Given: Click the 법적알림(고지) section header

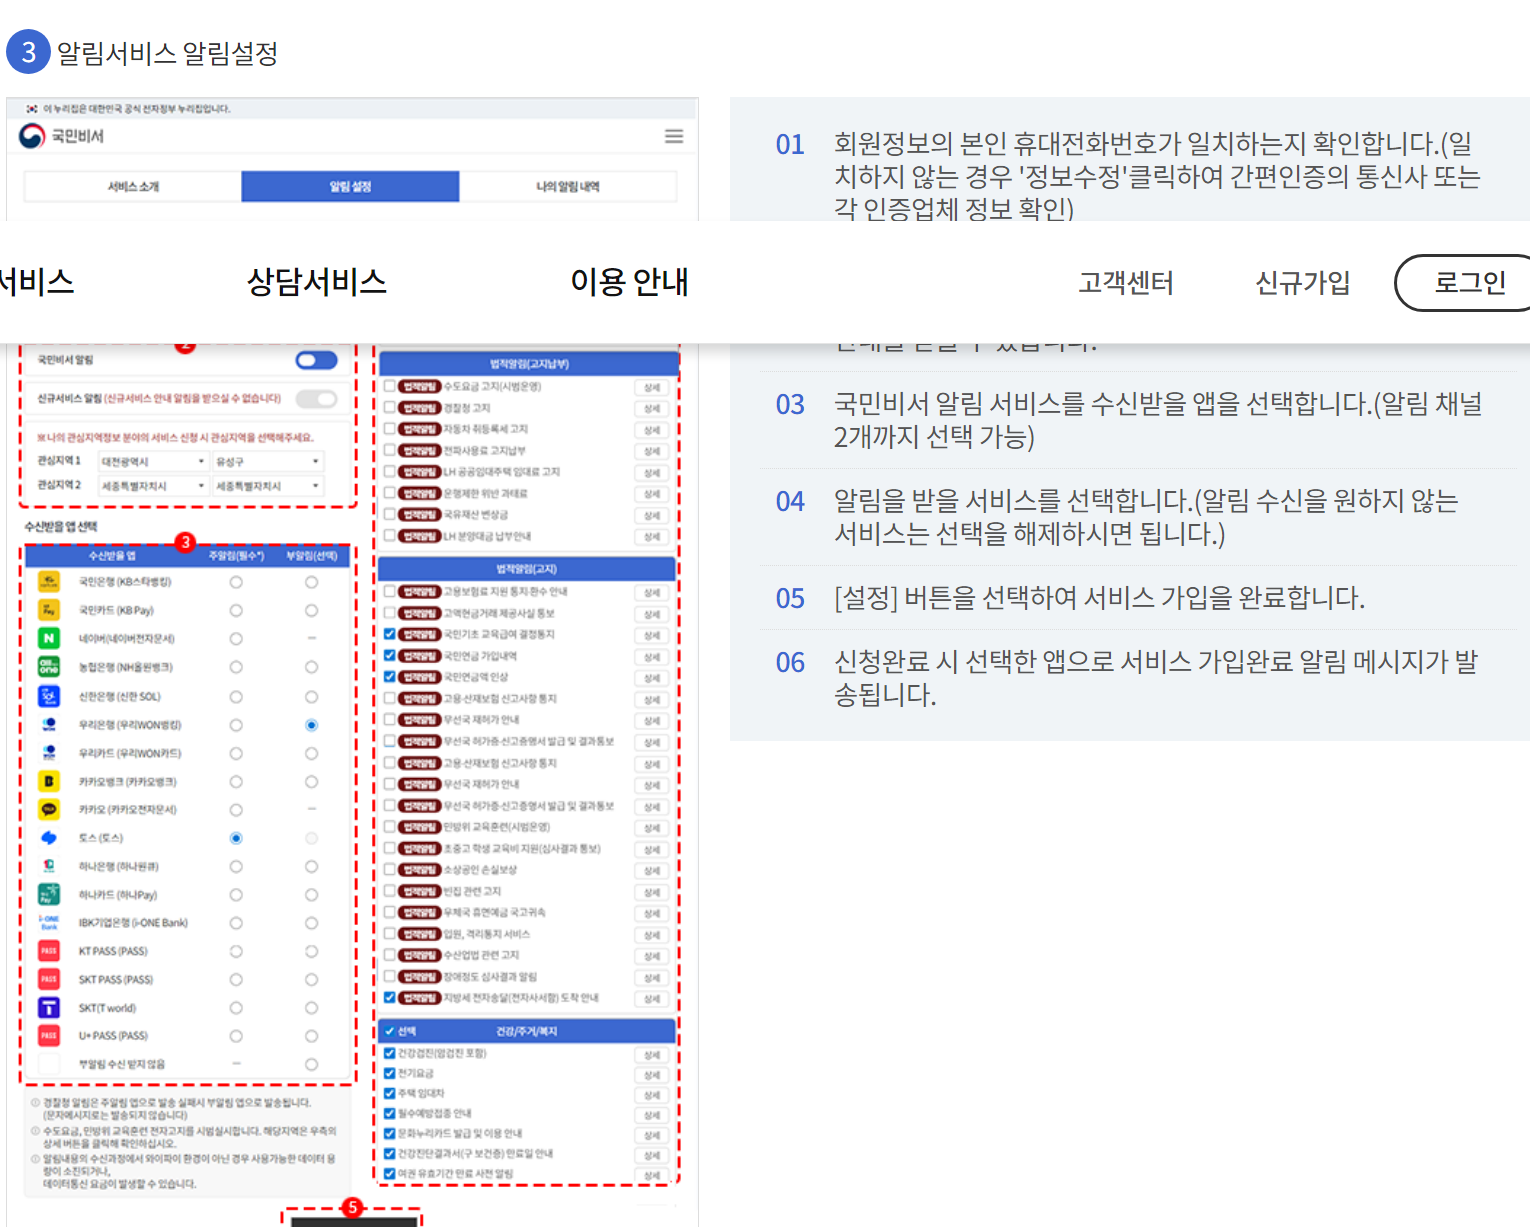Looking at the screenshot, I should (529, 569).
